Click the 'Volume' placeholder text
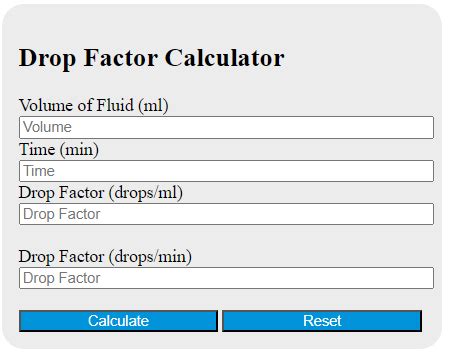Screen dimensions: 456x362 (47, 127)
